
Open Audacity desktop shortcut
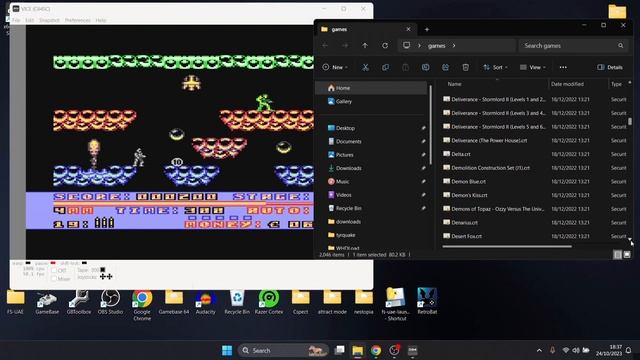[205, 301]
